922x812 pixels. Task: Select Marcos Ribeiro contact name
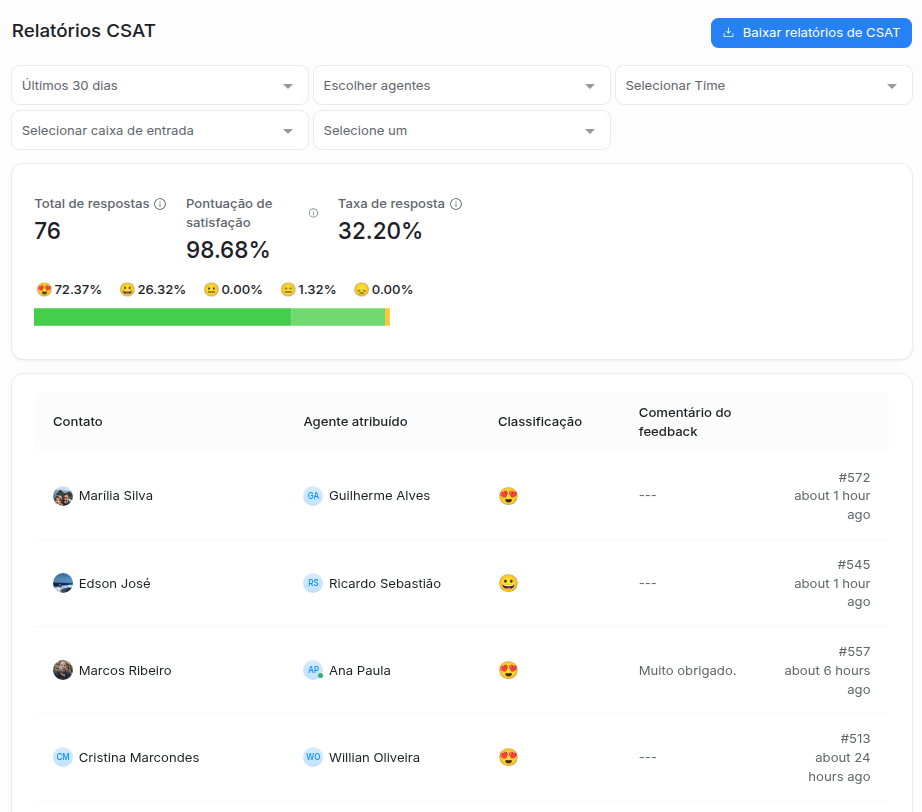coord(125,671)
